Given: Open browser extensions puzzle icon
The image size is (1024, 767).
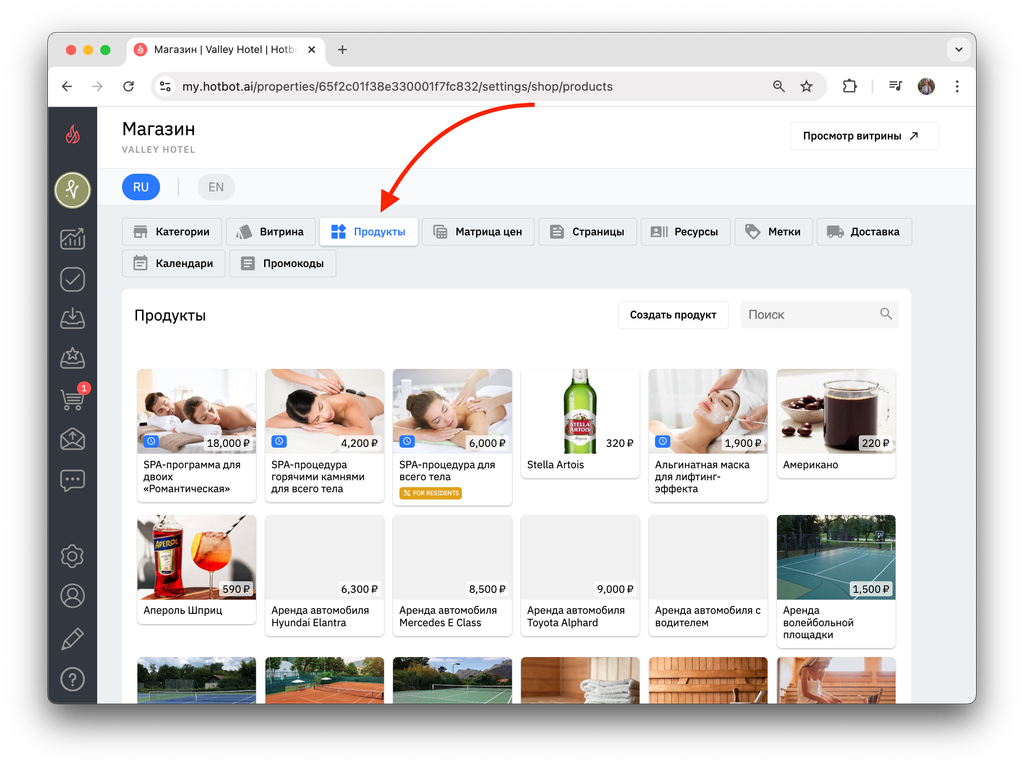Looking at the screenshot, I should [850, 86].
